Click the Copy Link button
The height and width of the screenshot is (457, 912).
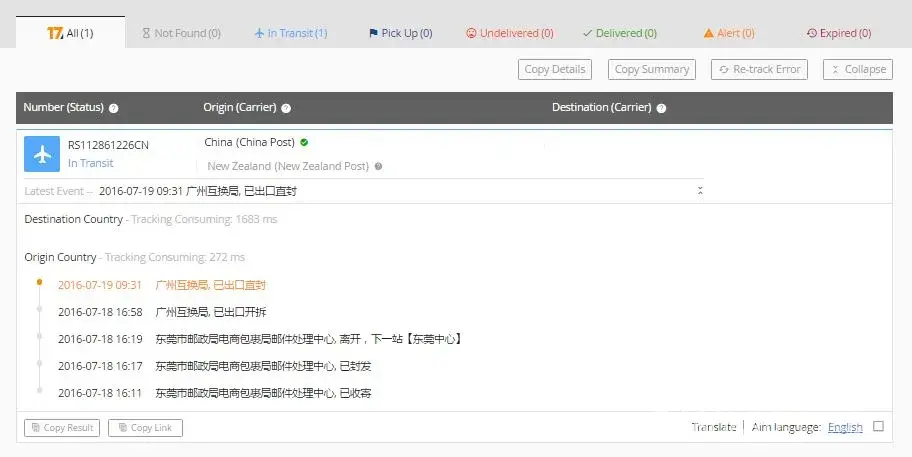pos(145,428)
